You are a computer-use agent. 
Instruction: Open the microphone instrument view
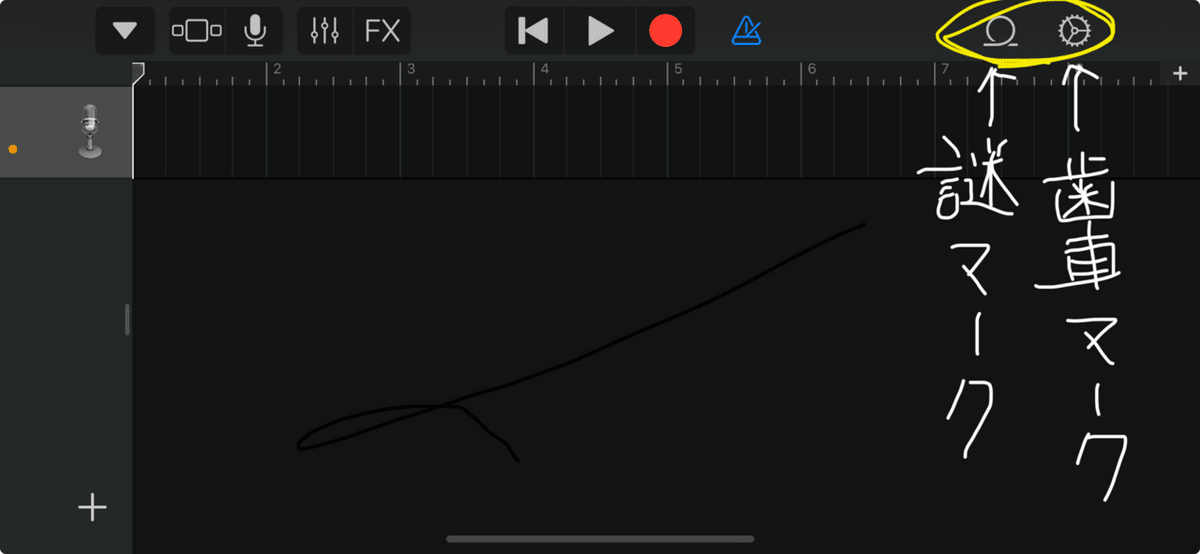255,31
